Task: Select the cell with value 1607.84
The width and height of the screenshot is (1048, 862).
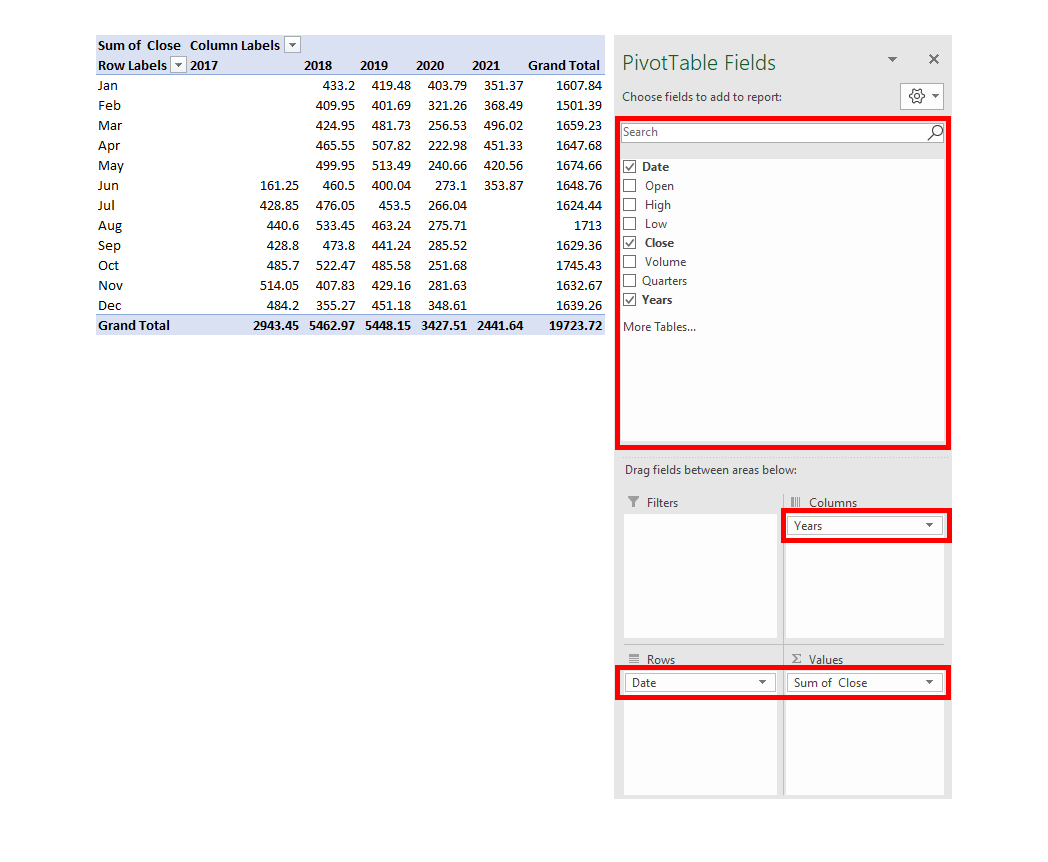Action: point(579,86)
